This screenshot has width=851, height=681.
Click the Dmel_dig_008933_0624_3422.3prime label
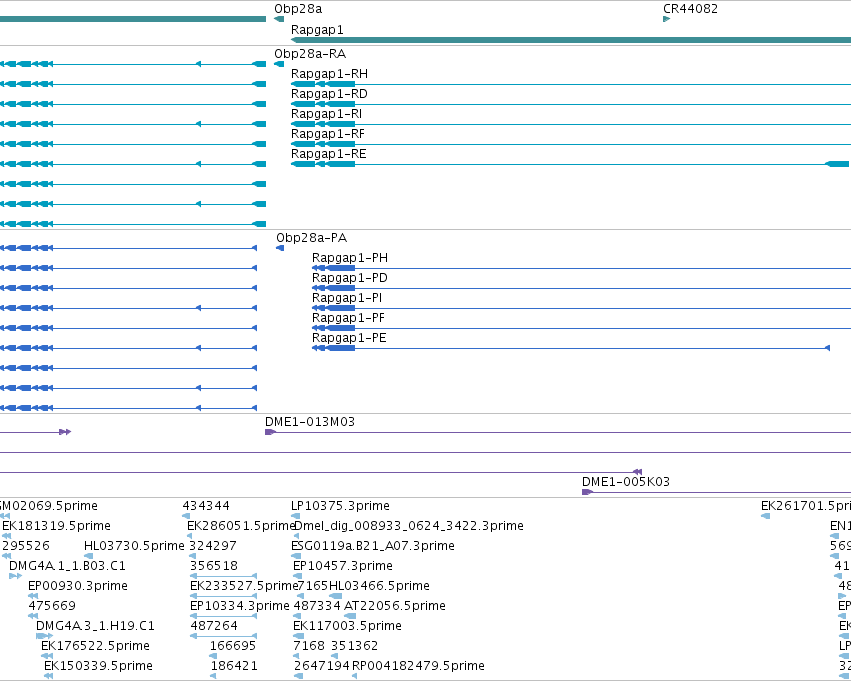[x=409, y=526]
